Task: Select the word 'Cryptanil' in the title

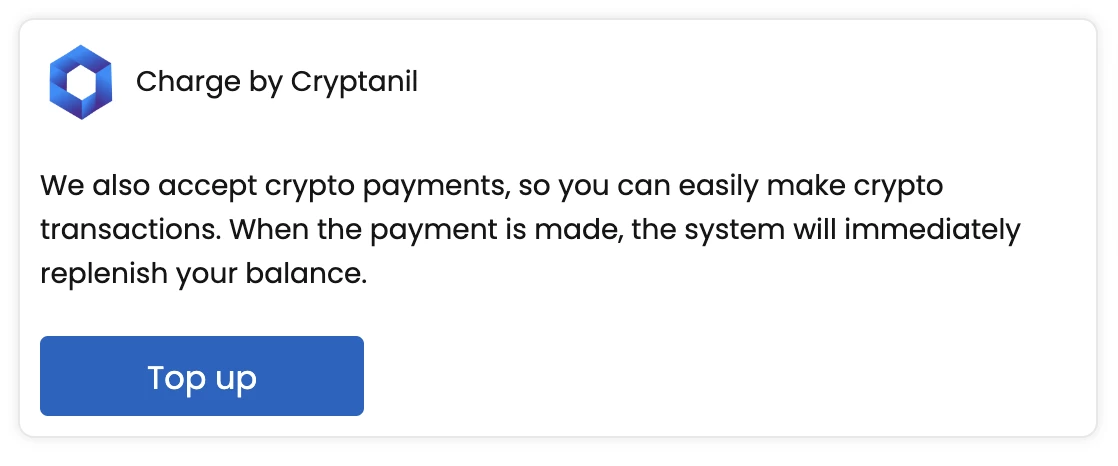Action: [354, 81]
